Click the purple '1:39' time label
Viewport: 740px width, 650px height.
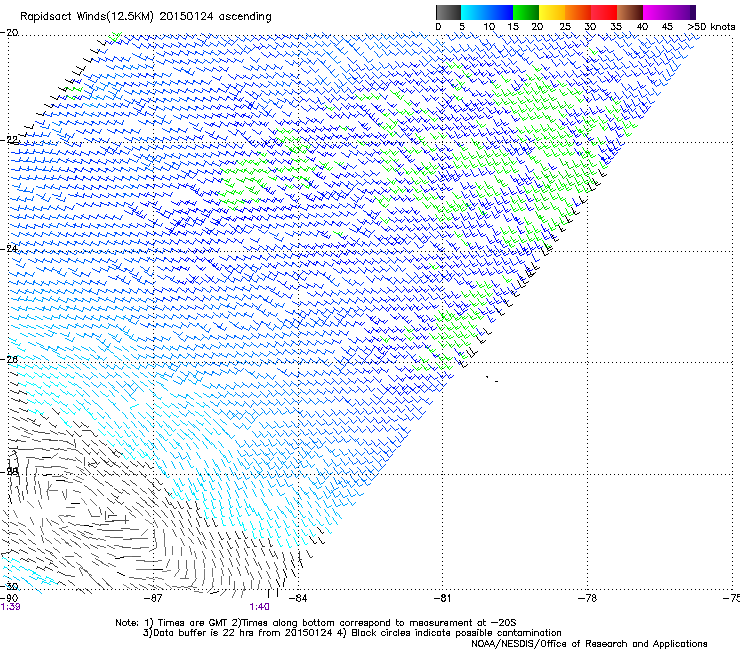coord(10,607)
